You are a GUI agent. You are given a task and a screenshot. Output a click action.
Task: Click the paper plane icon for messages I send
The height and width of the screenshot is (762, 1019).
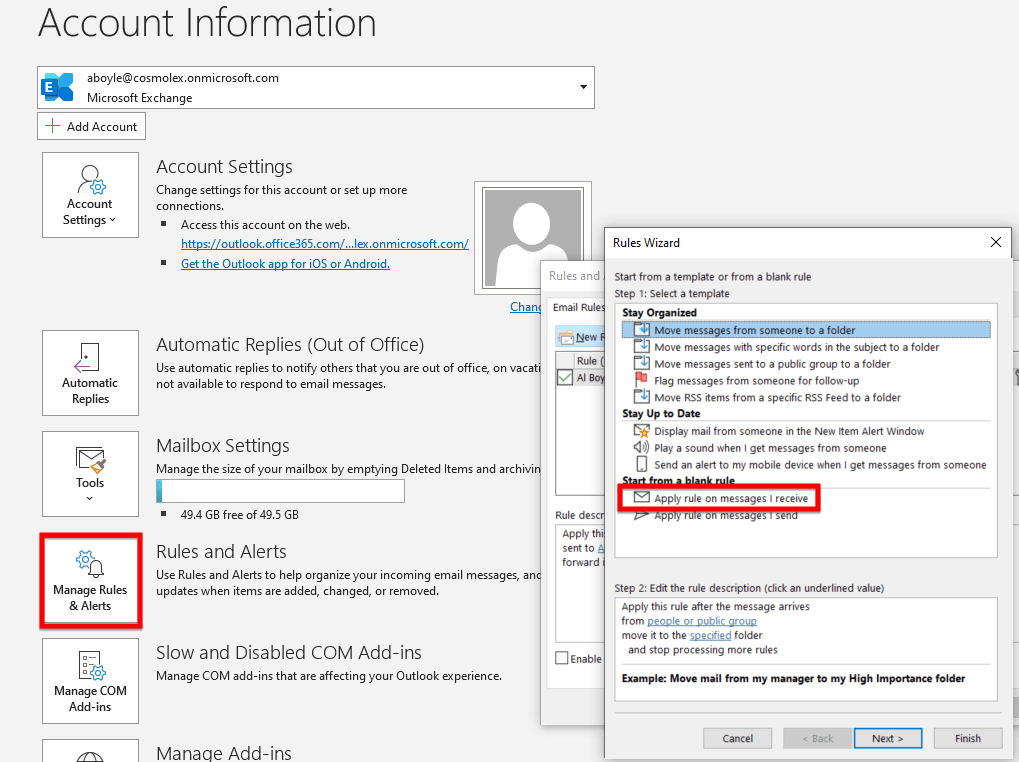click(641, 514)
